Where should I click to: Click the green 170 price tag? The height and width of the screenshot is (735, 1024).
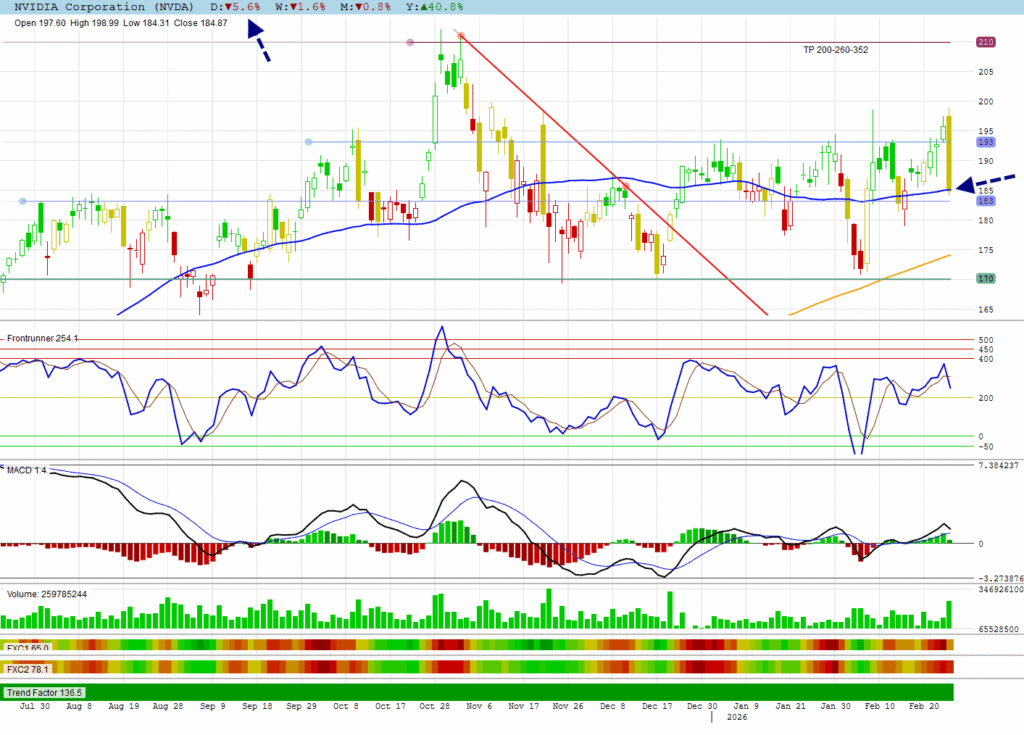[985, 279]
